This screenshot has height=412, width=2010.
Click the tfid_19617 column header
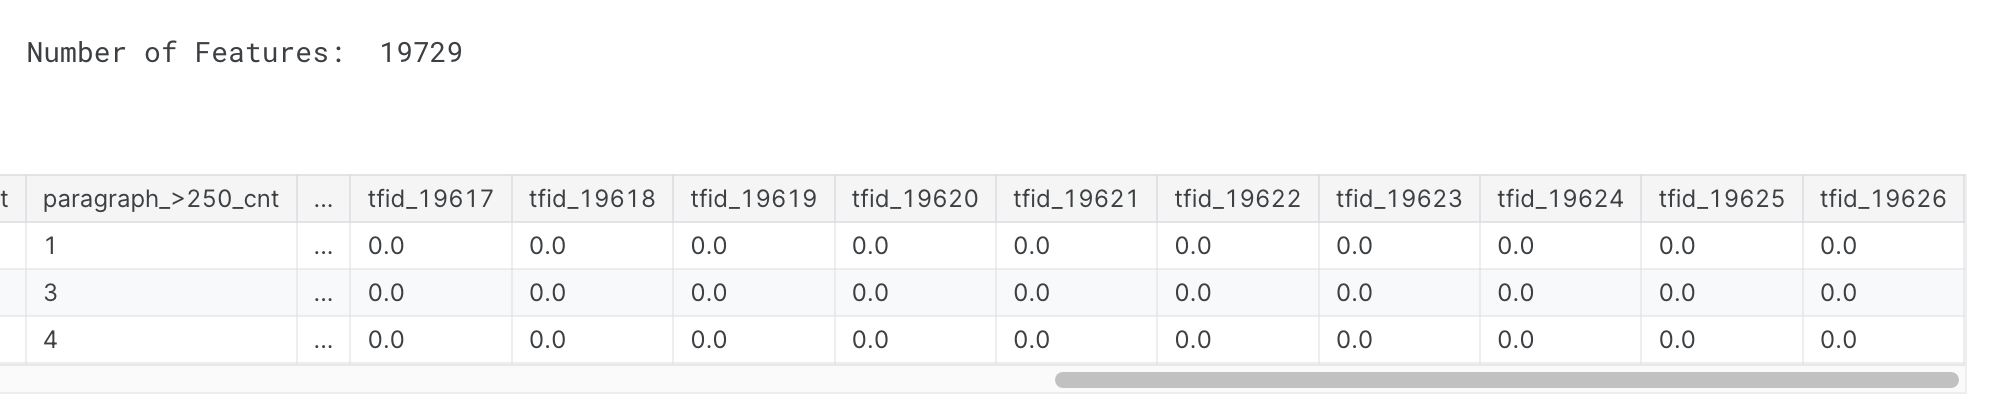tap(430, 199)
